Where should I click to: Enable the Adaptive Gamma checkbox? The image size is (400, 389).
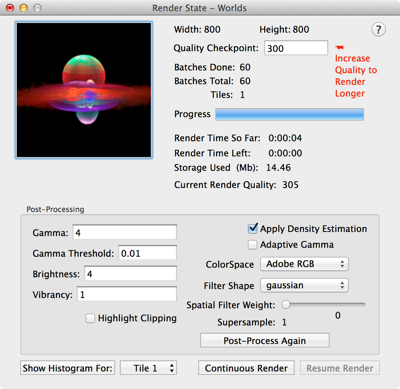[x=253, y=245]
